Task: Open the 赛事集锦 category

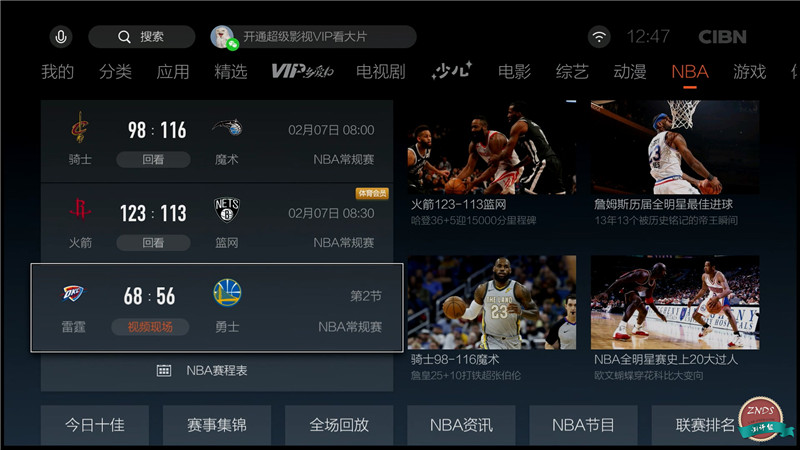Action: 217,425
